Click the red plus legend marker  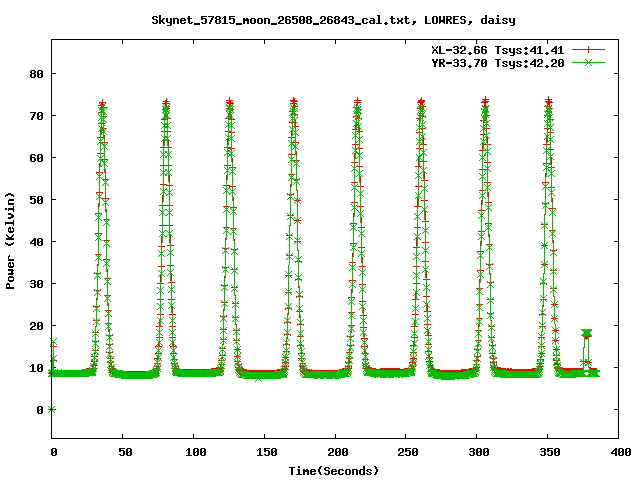[588, 50]
